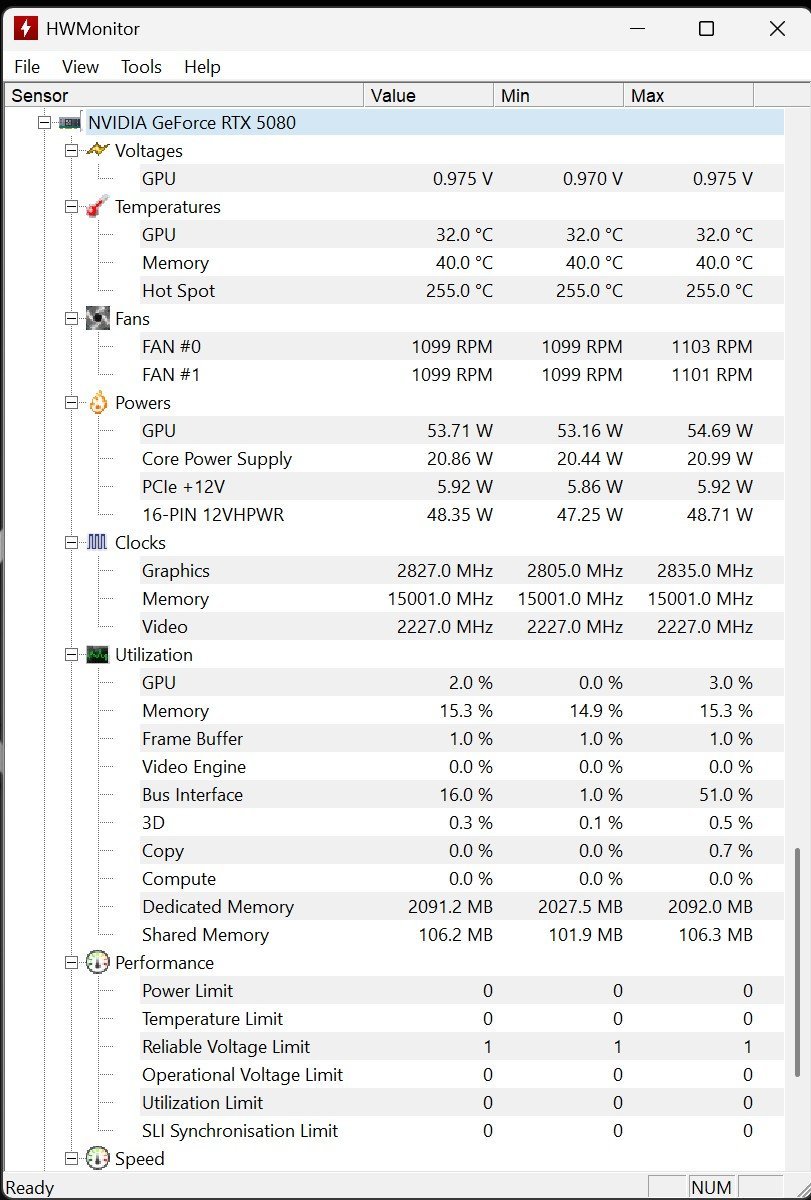This screenshot has width=811, height=1200.
Task: Open the File menu
Action: (x=27, y=67)
